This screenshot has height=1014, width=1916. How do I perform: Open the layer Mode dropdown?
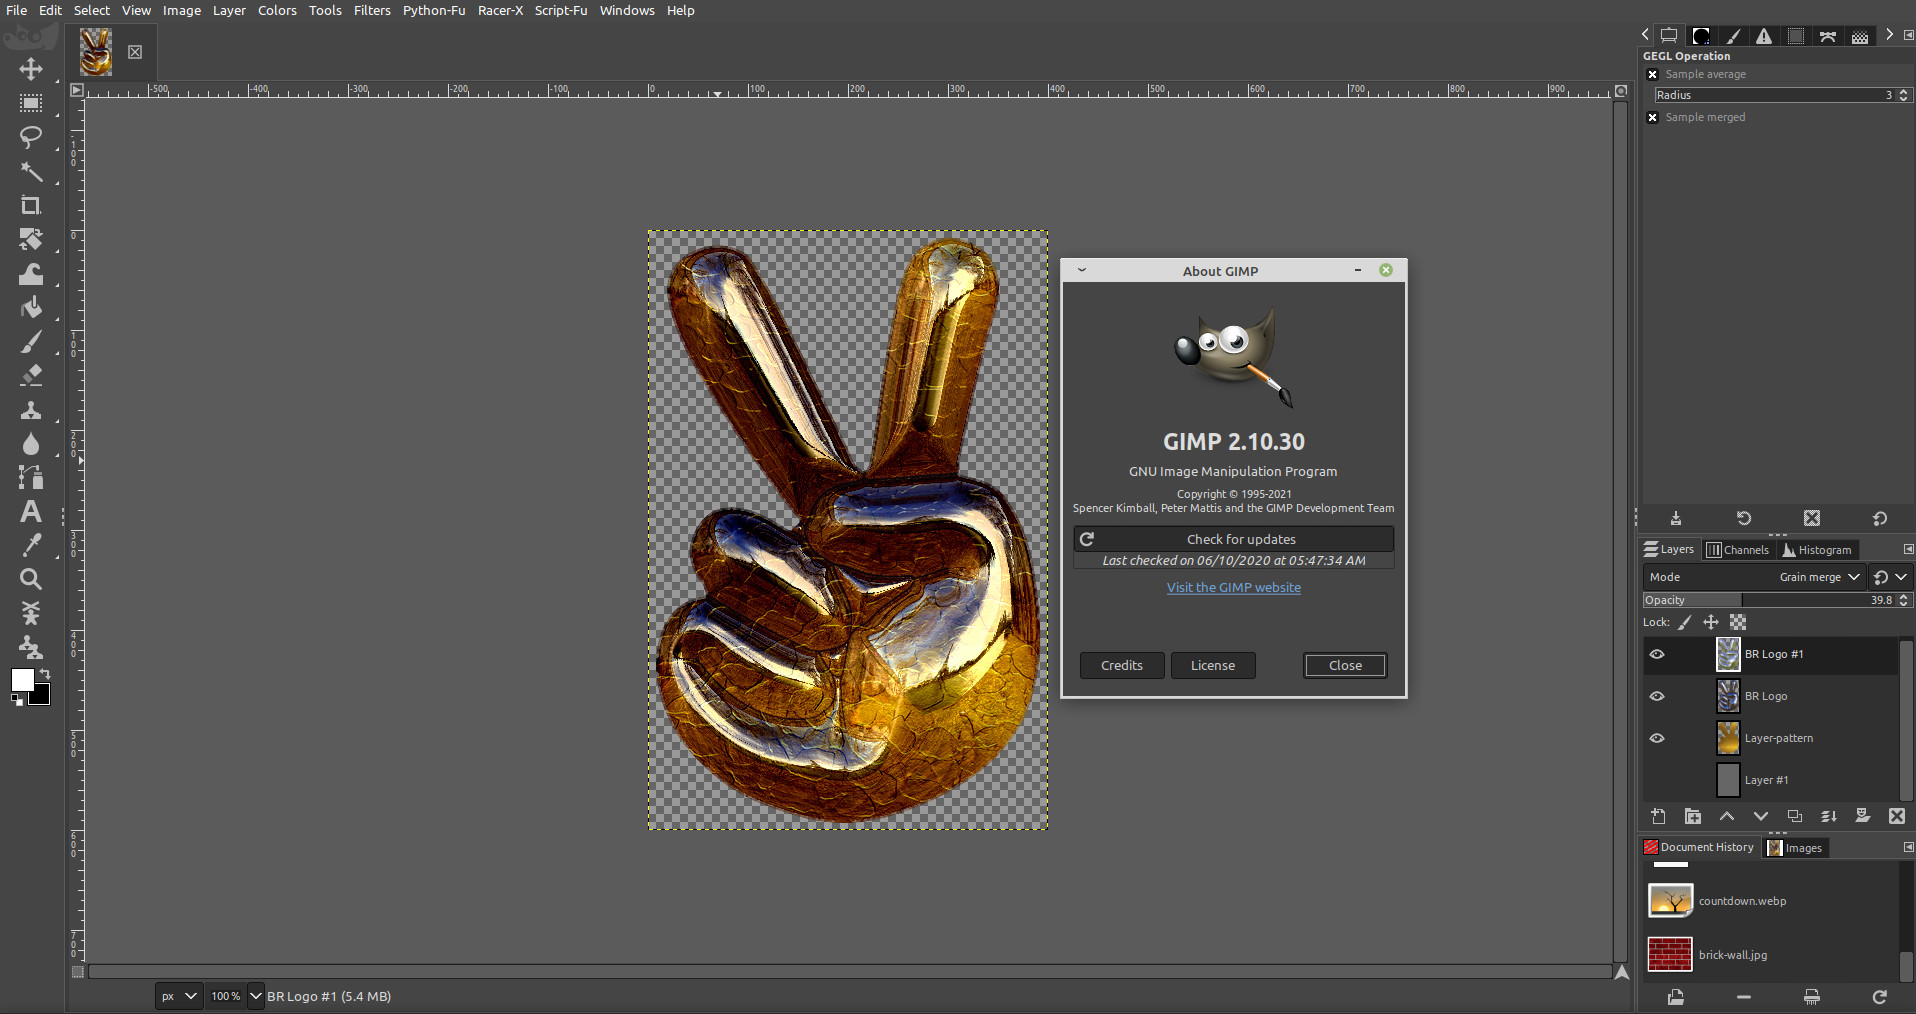1754,577
